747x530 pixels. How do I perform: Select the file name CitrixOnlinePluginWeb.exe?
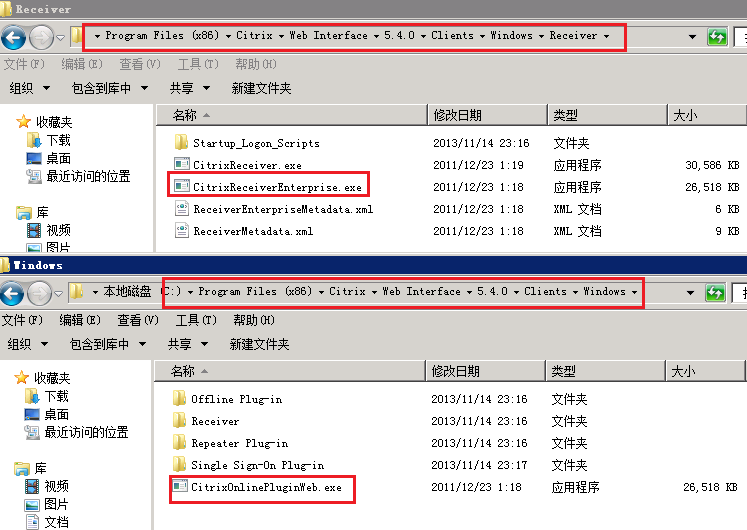pyautogui.click(x=266, y=487)
